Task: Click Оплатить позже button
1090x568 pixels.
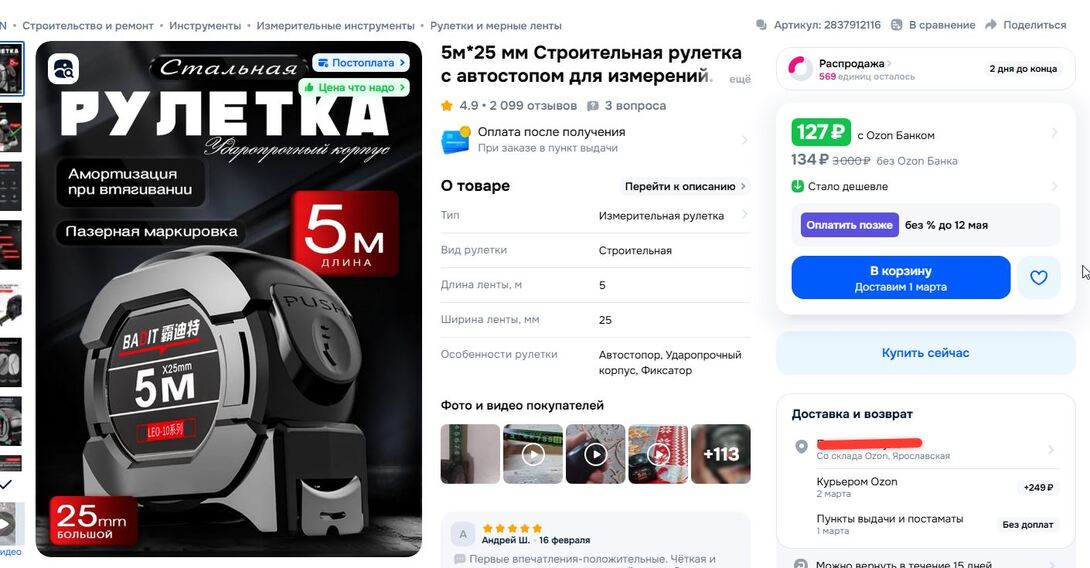Action: pos(849,225)
